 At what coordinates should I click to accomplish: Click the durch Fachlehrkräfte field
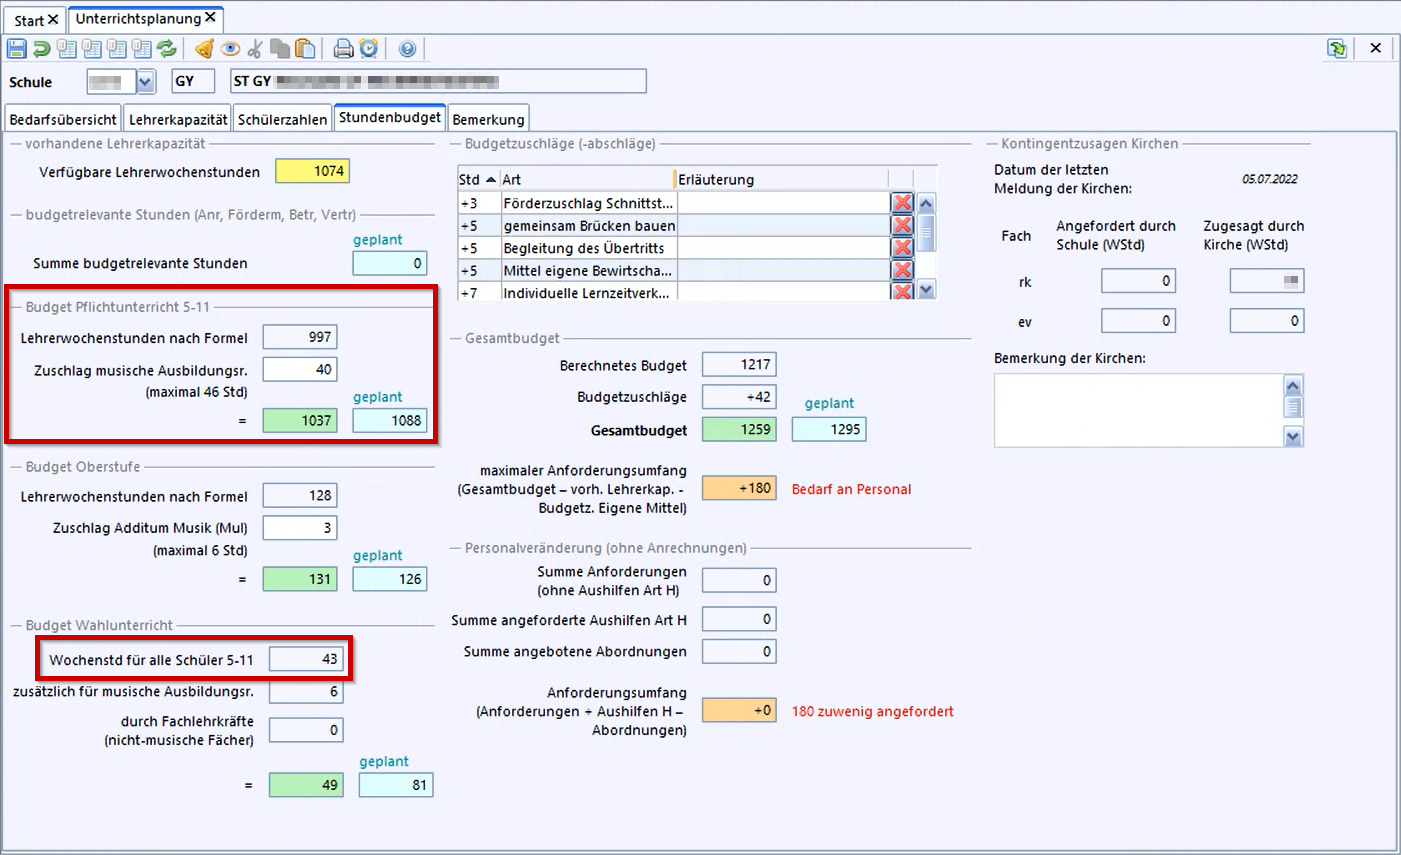click(x=306, y=730)
